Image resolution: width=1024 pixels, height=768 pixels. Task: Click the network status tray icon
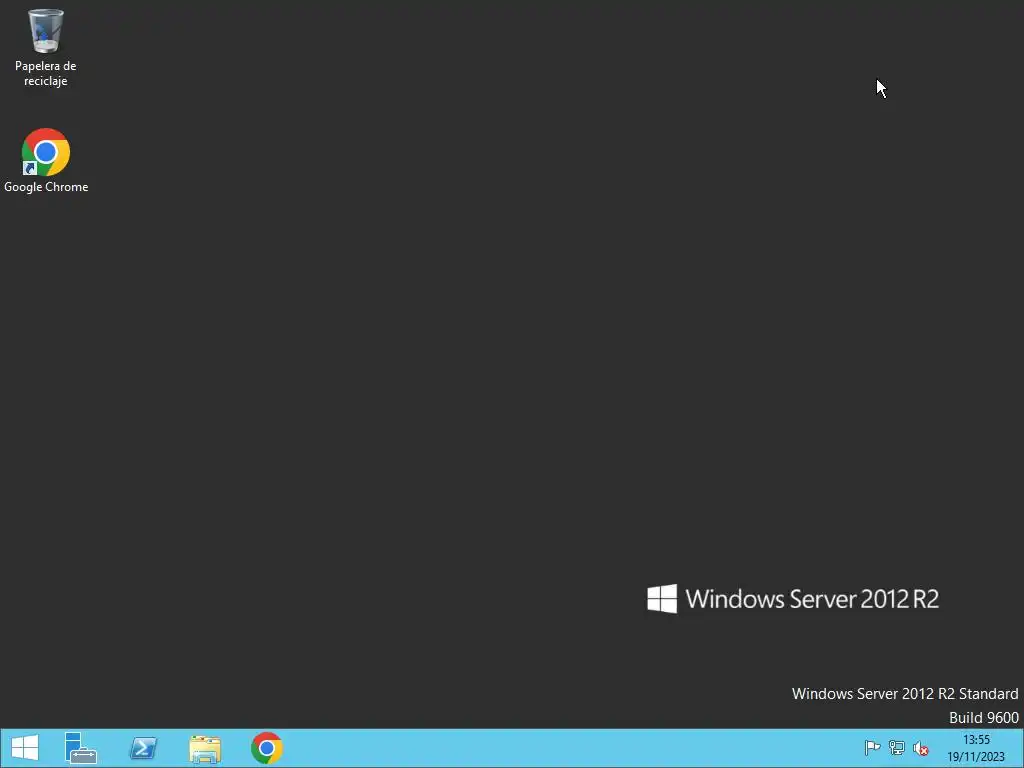897,748
